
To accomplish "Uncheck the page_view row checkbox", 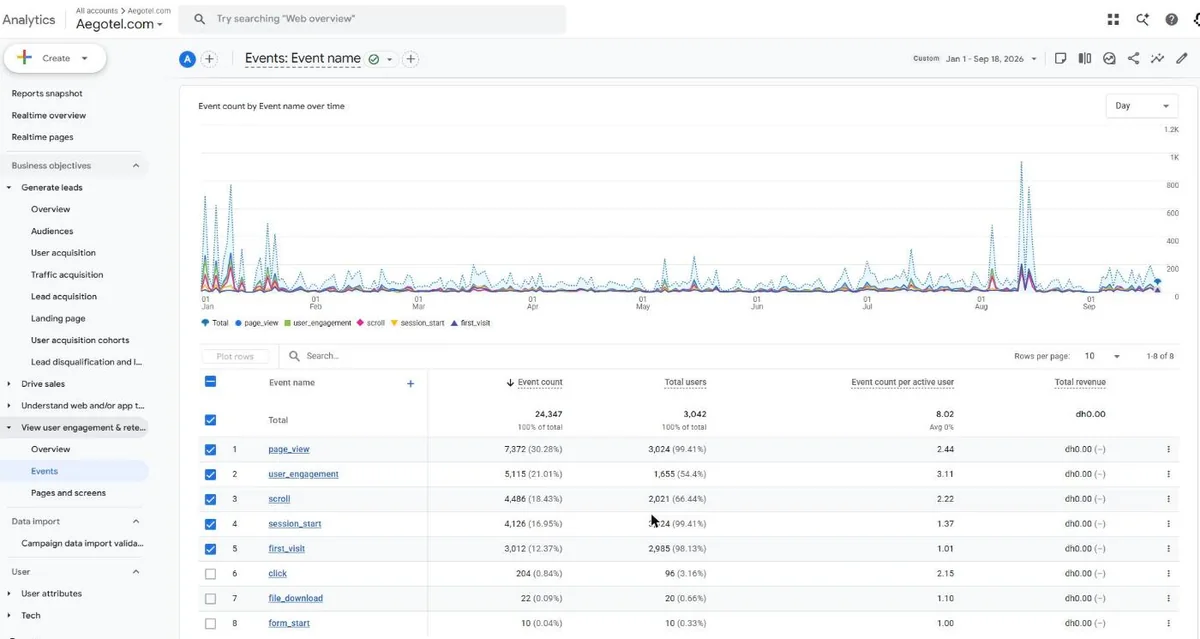I will pos(210,449).
